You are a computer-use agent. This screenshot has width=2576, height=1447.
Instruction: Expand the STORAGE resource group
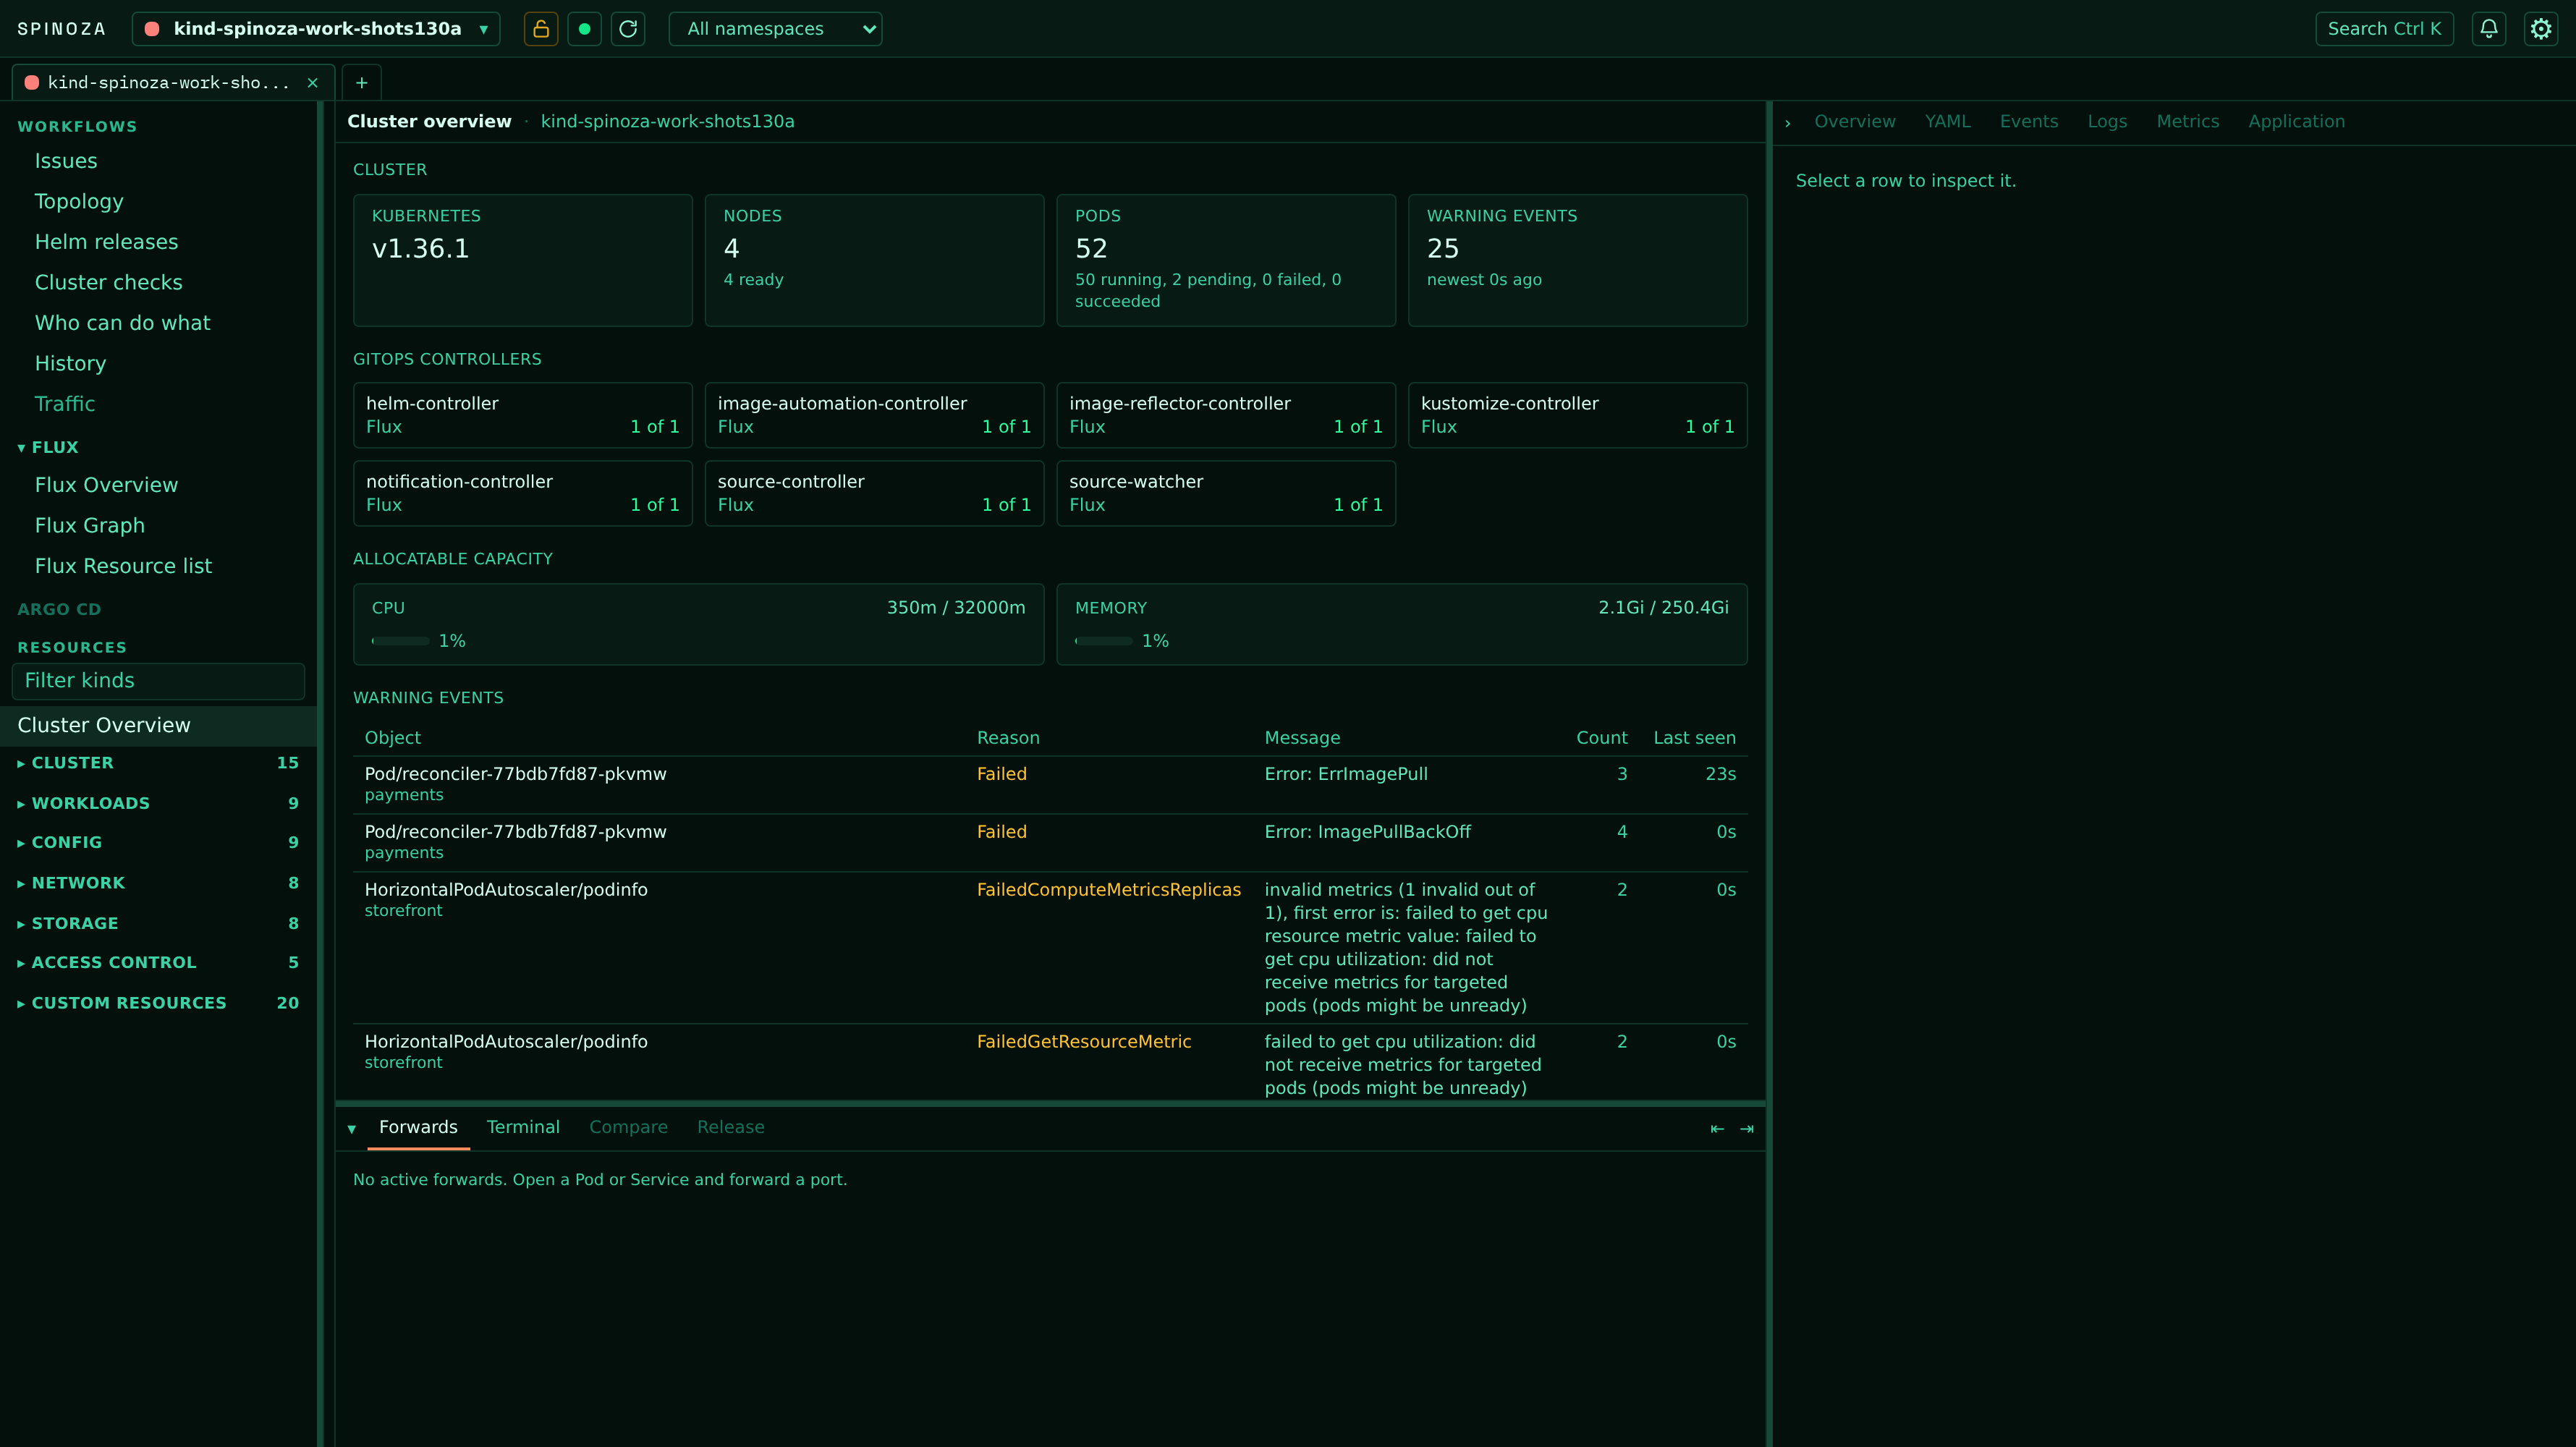[x=158, y=923]
